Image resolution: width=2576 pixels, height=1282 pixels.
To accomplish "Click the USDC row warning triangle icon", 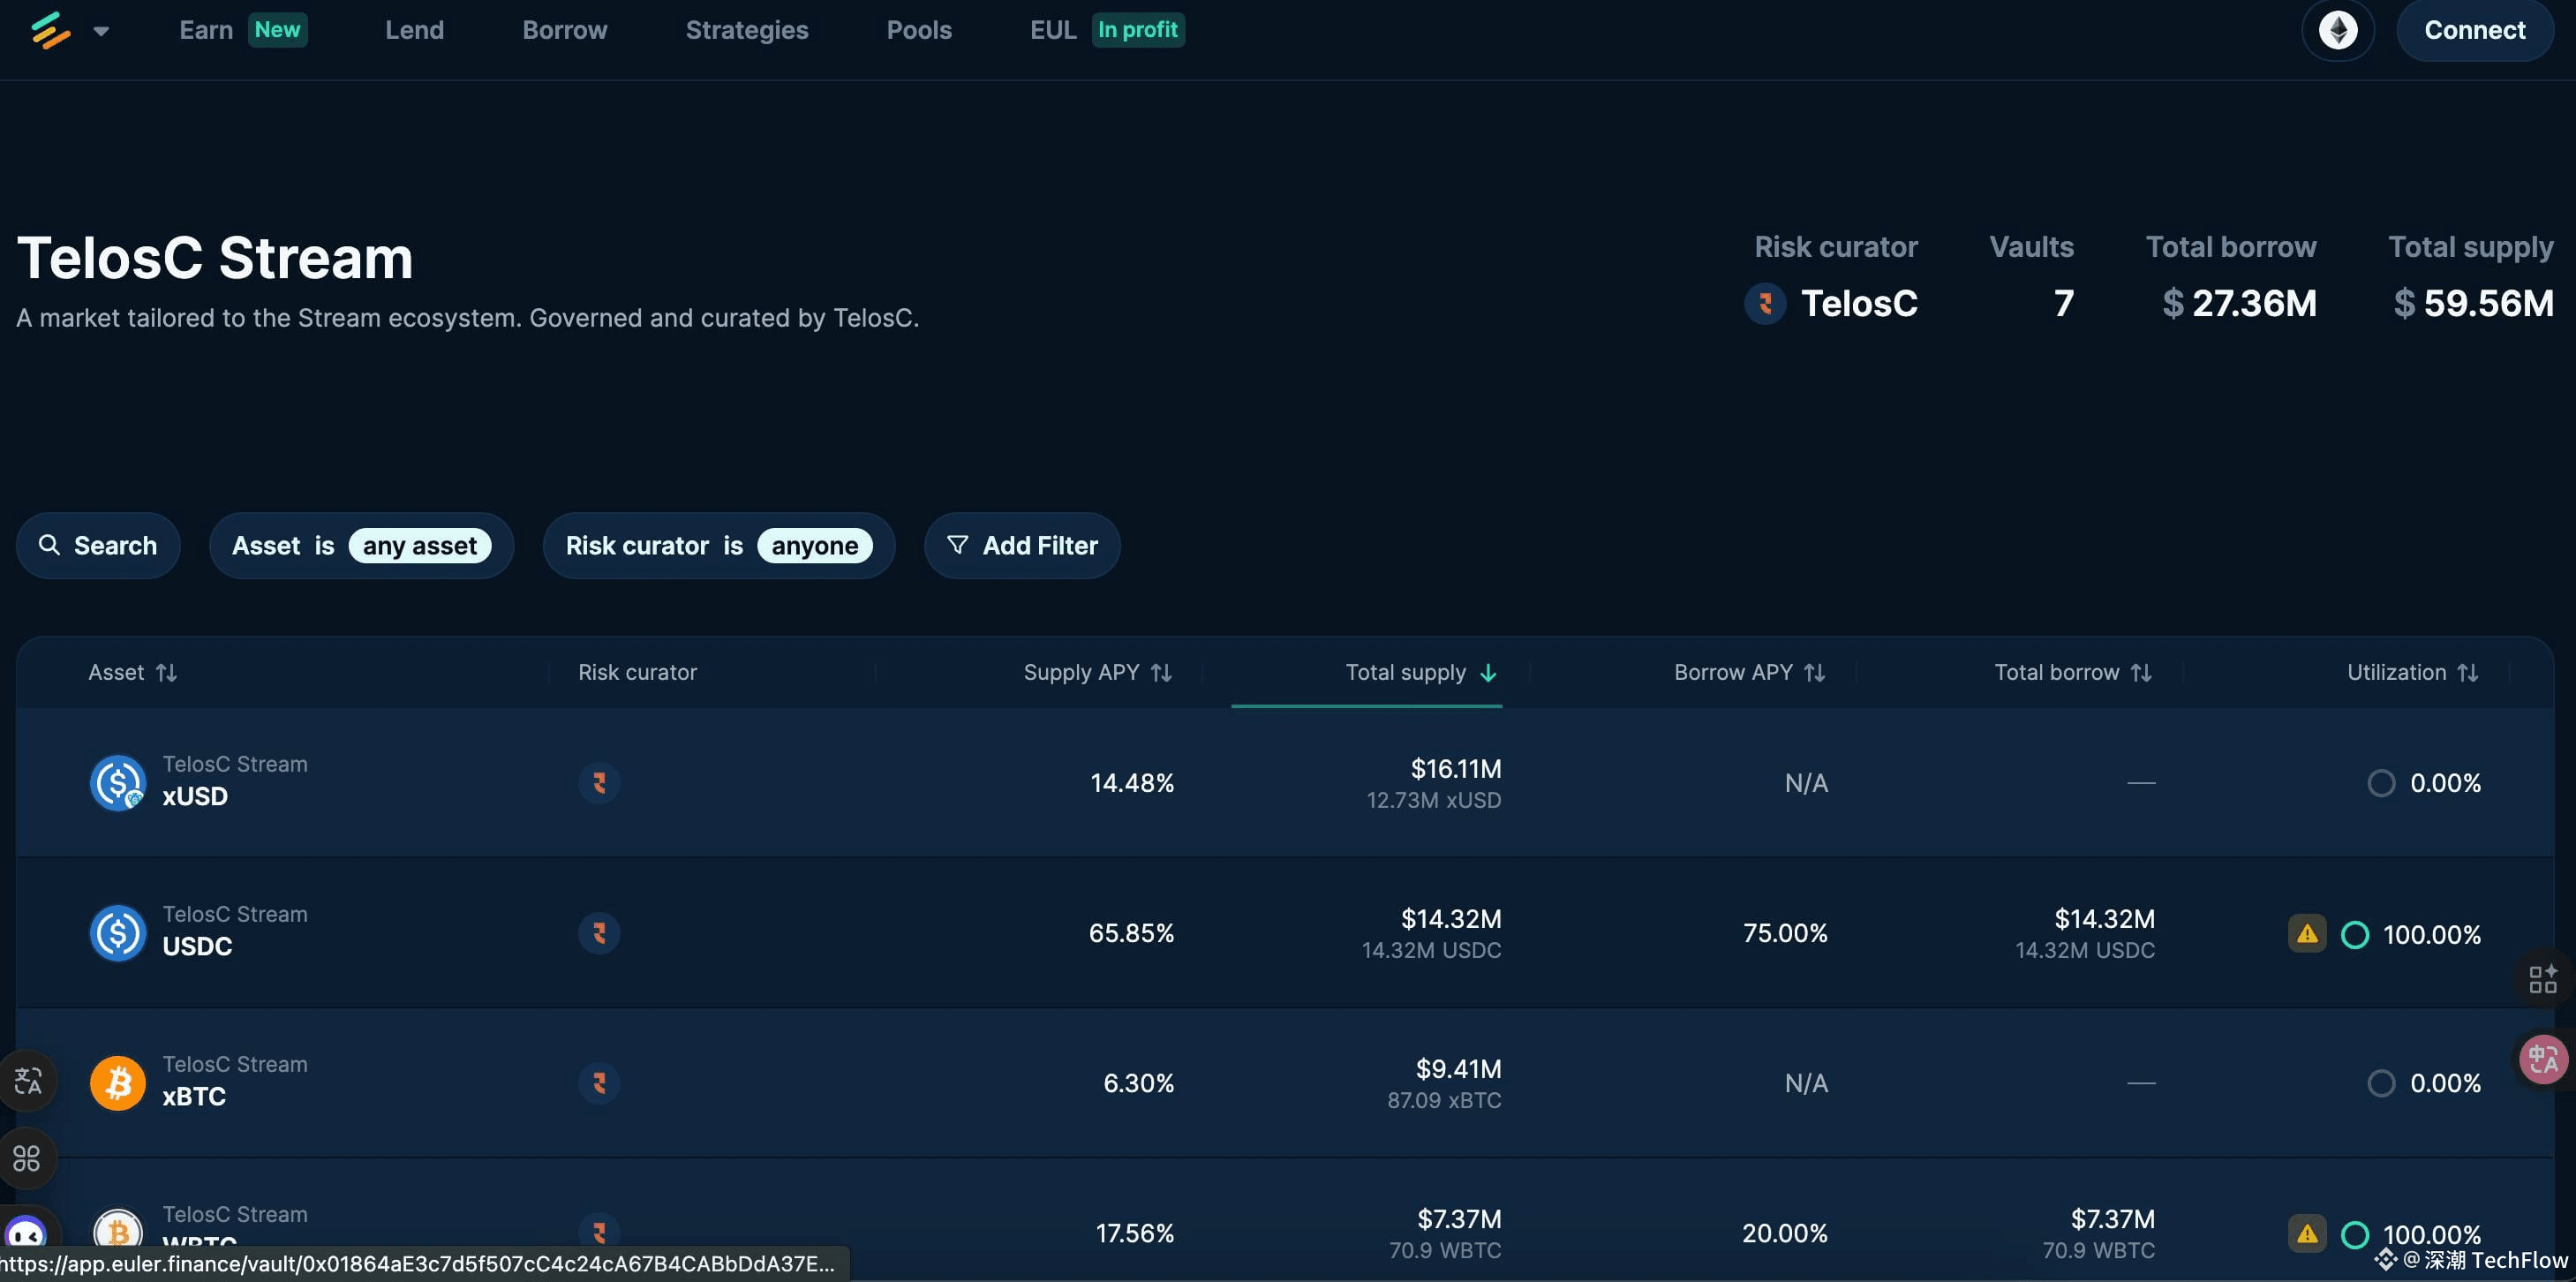I will [x=2306, y=933].
